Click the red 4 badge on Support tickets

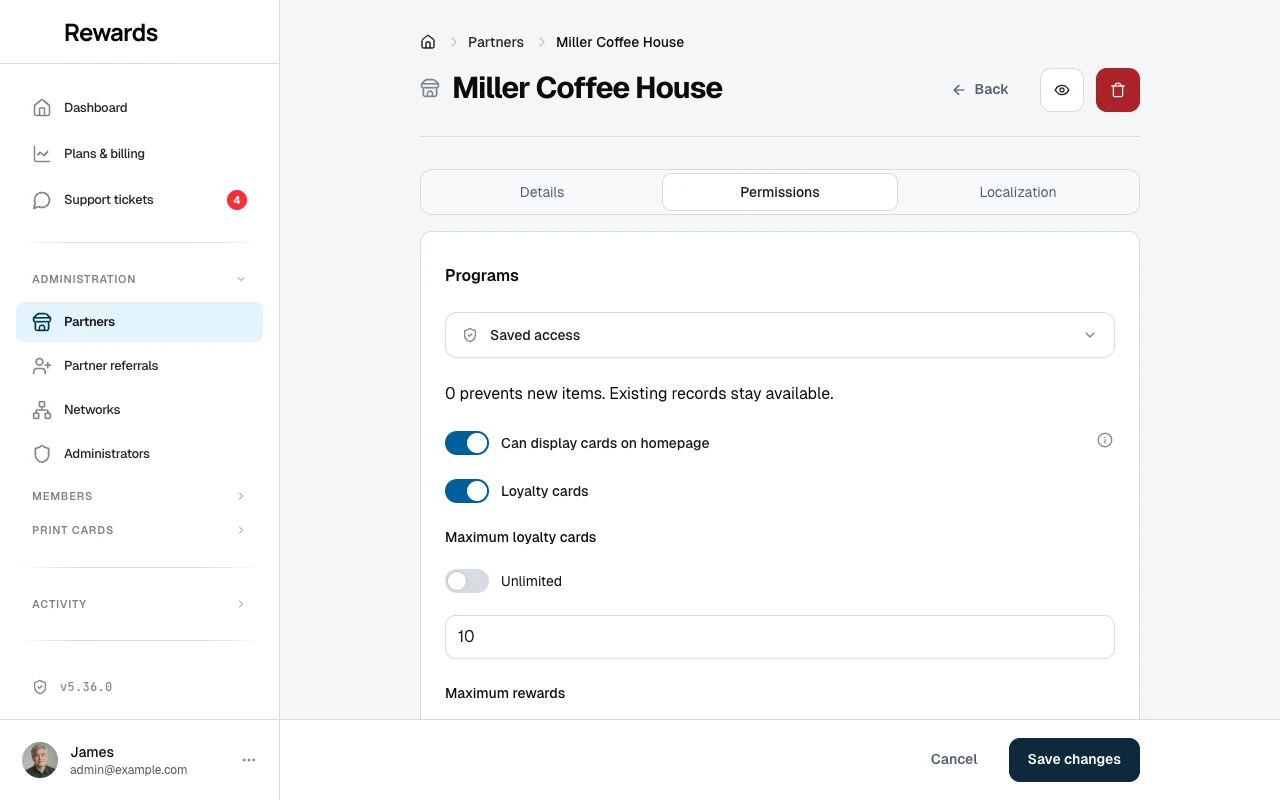pos(237,200)
